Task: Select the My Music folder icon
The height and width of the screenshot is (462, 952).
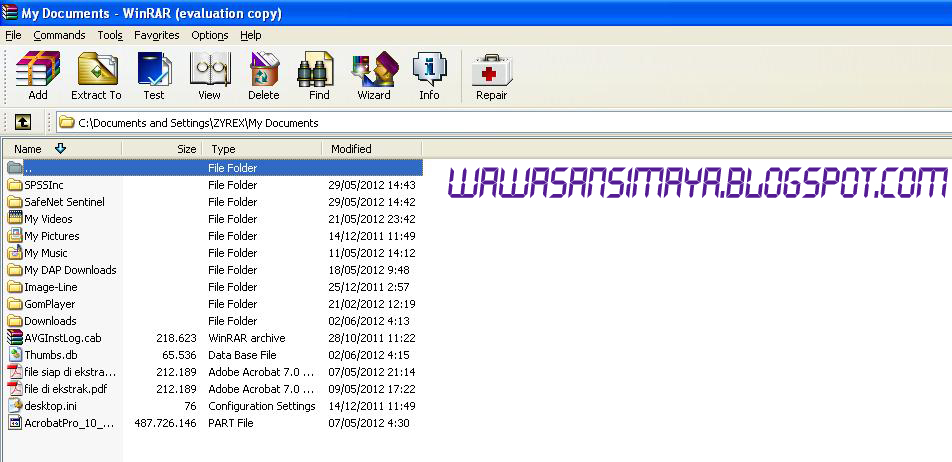Action: pyautogui.click(x=15, y=253)
